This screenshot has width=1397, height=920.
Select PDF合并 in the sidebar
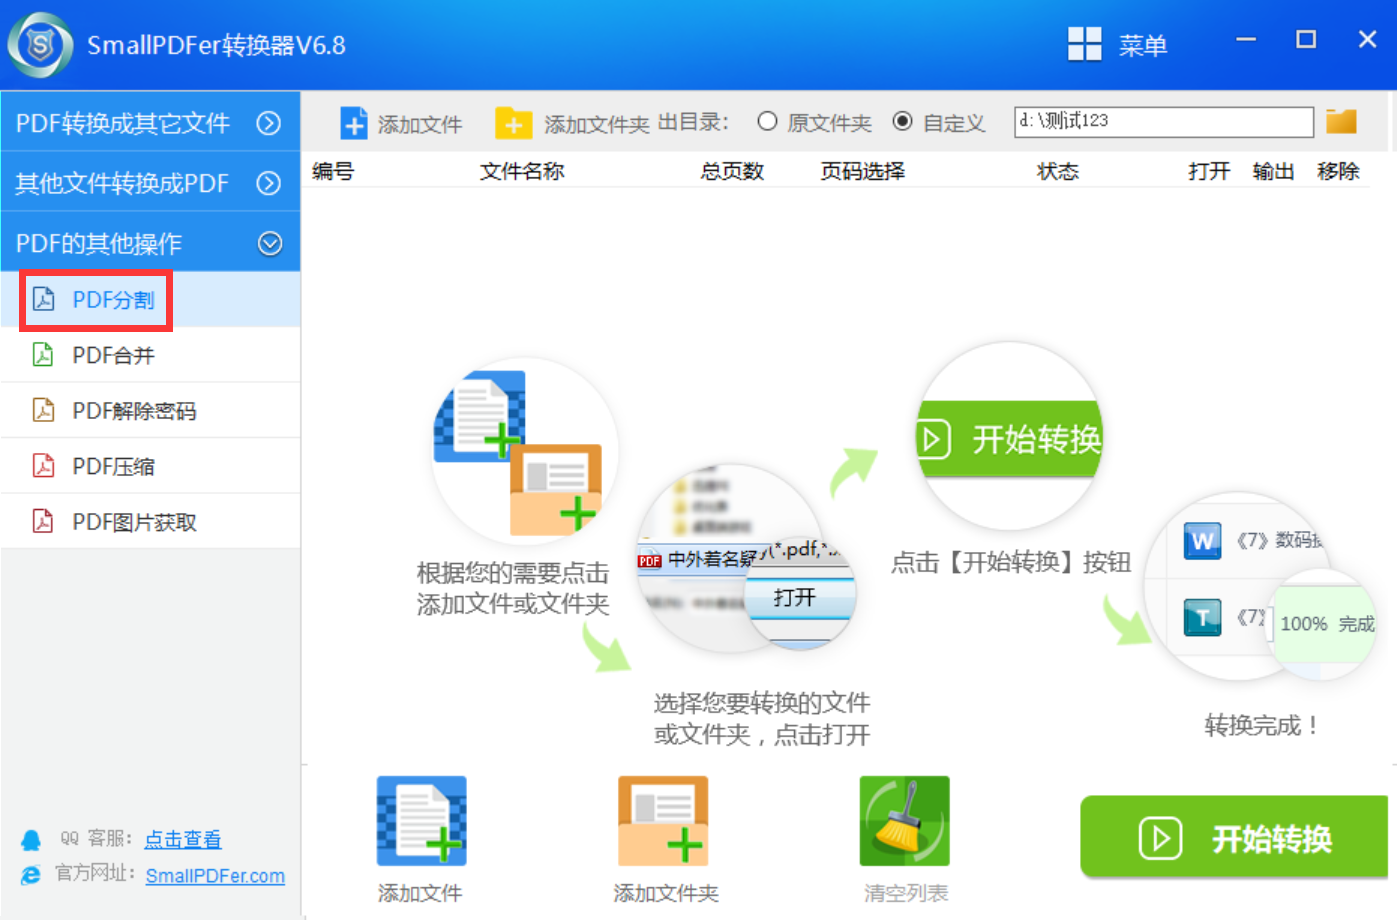(x=150, y=355)
